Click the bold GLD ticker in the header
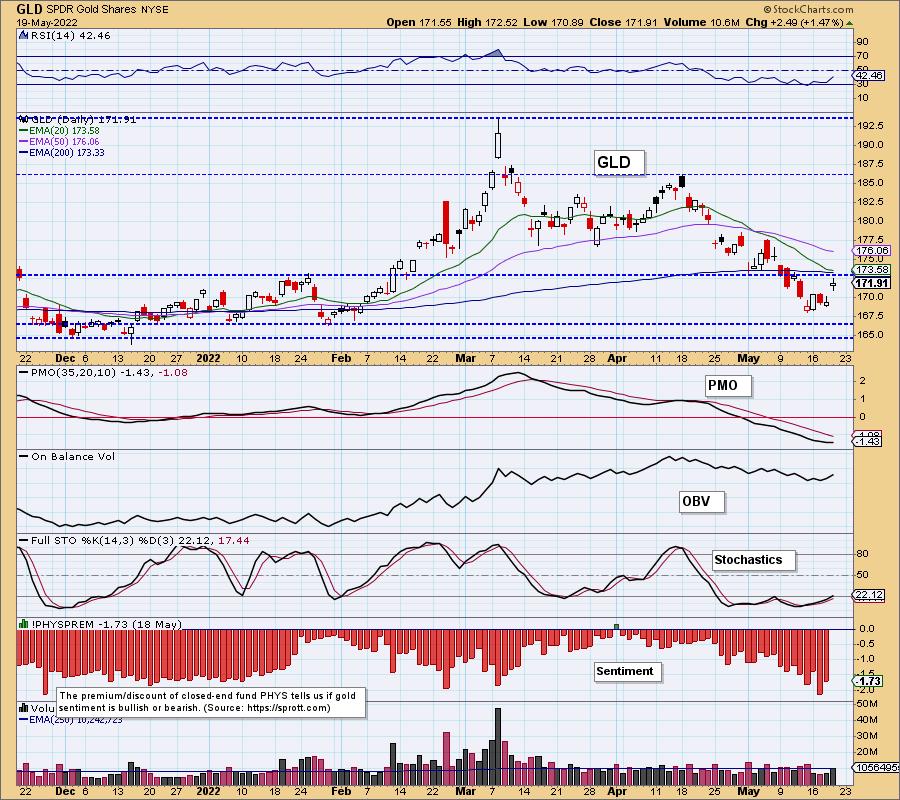 [x=29, y=9]
